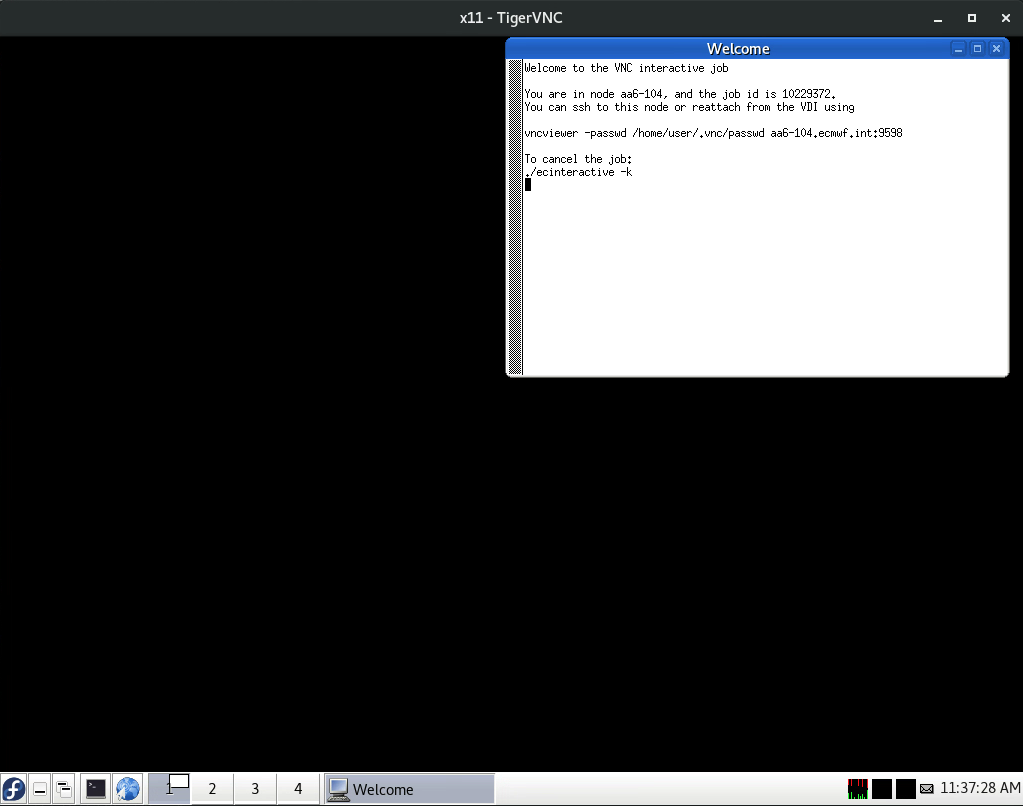
Task: Open the Fedora start menu
Action: (x=13, y=789)
